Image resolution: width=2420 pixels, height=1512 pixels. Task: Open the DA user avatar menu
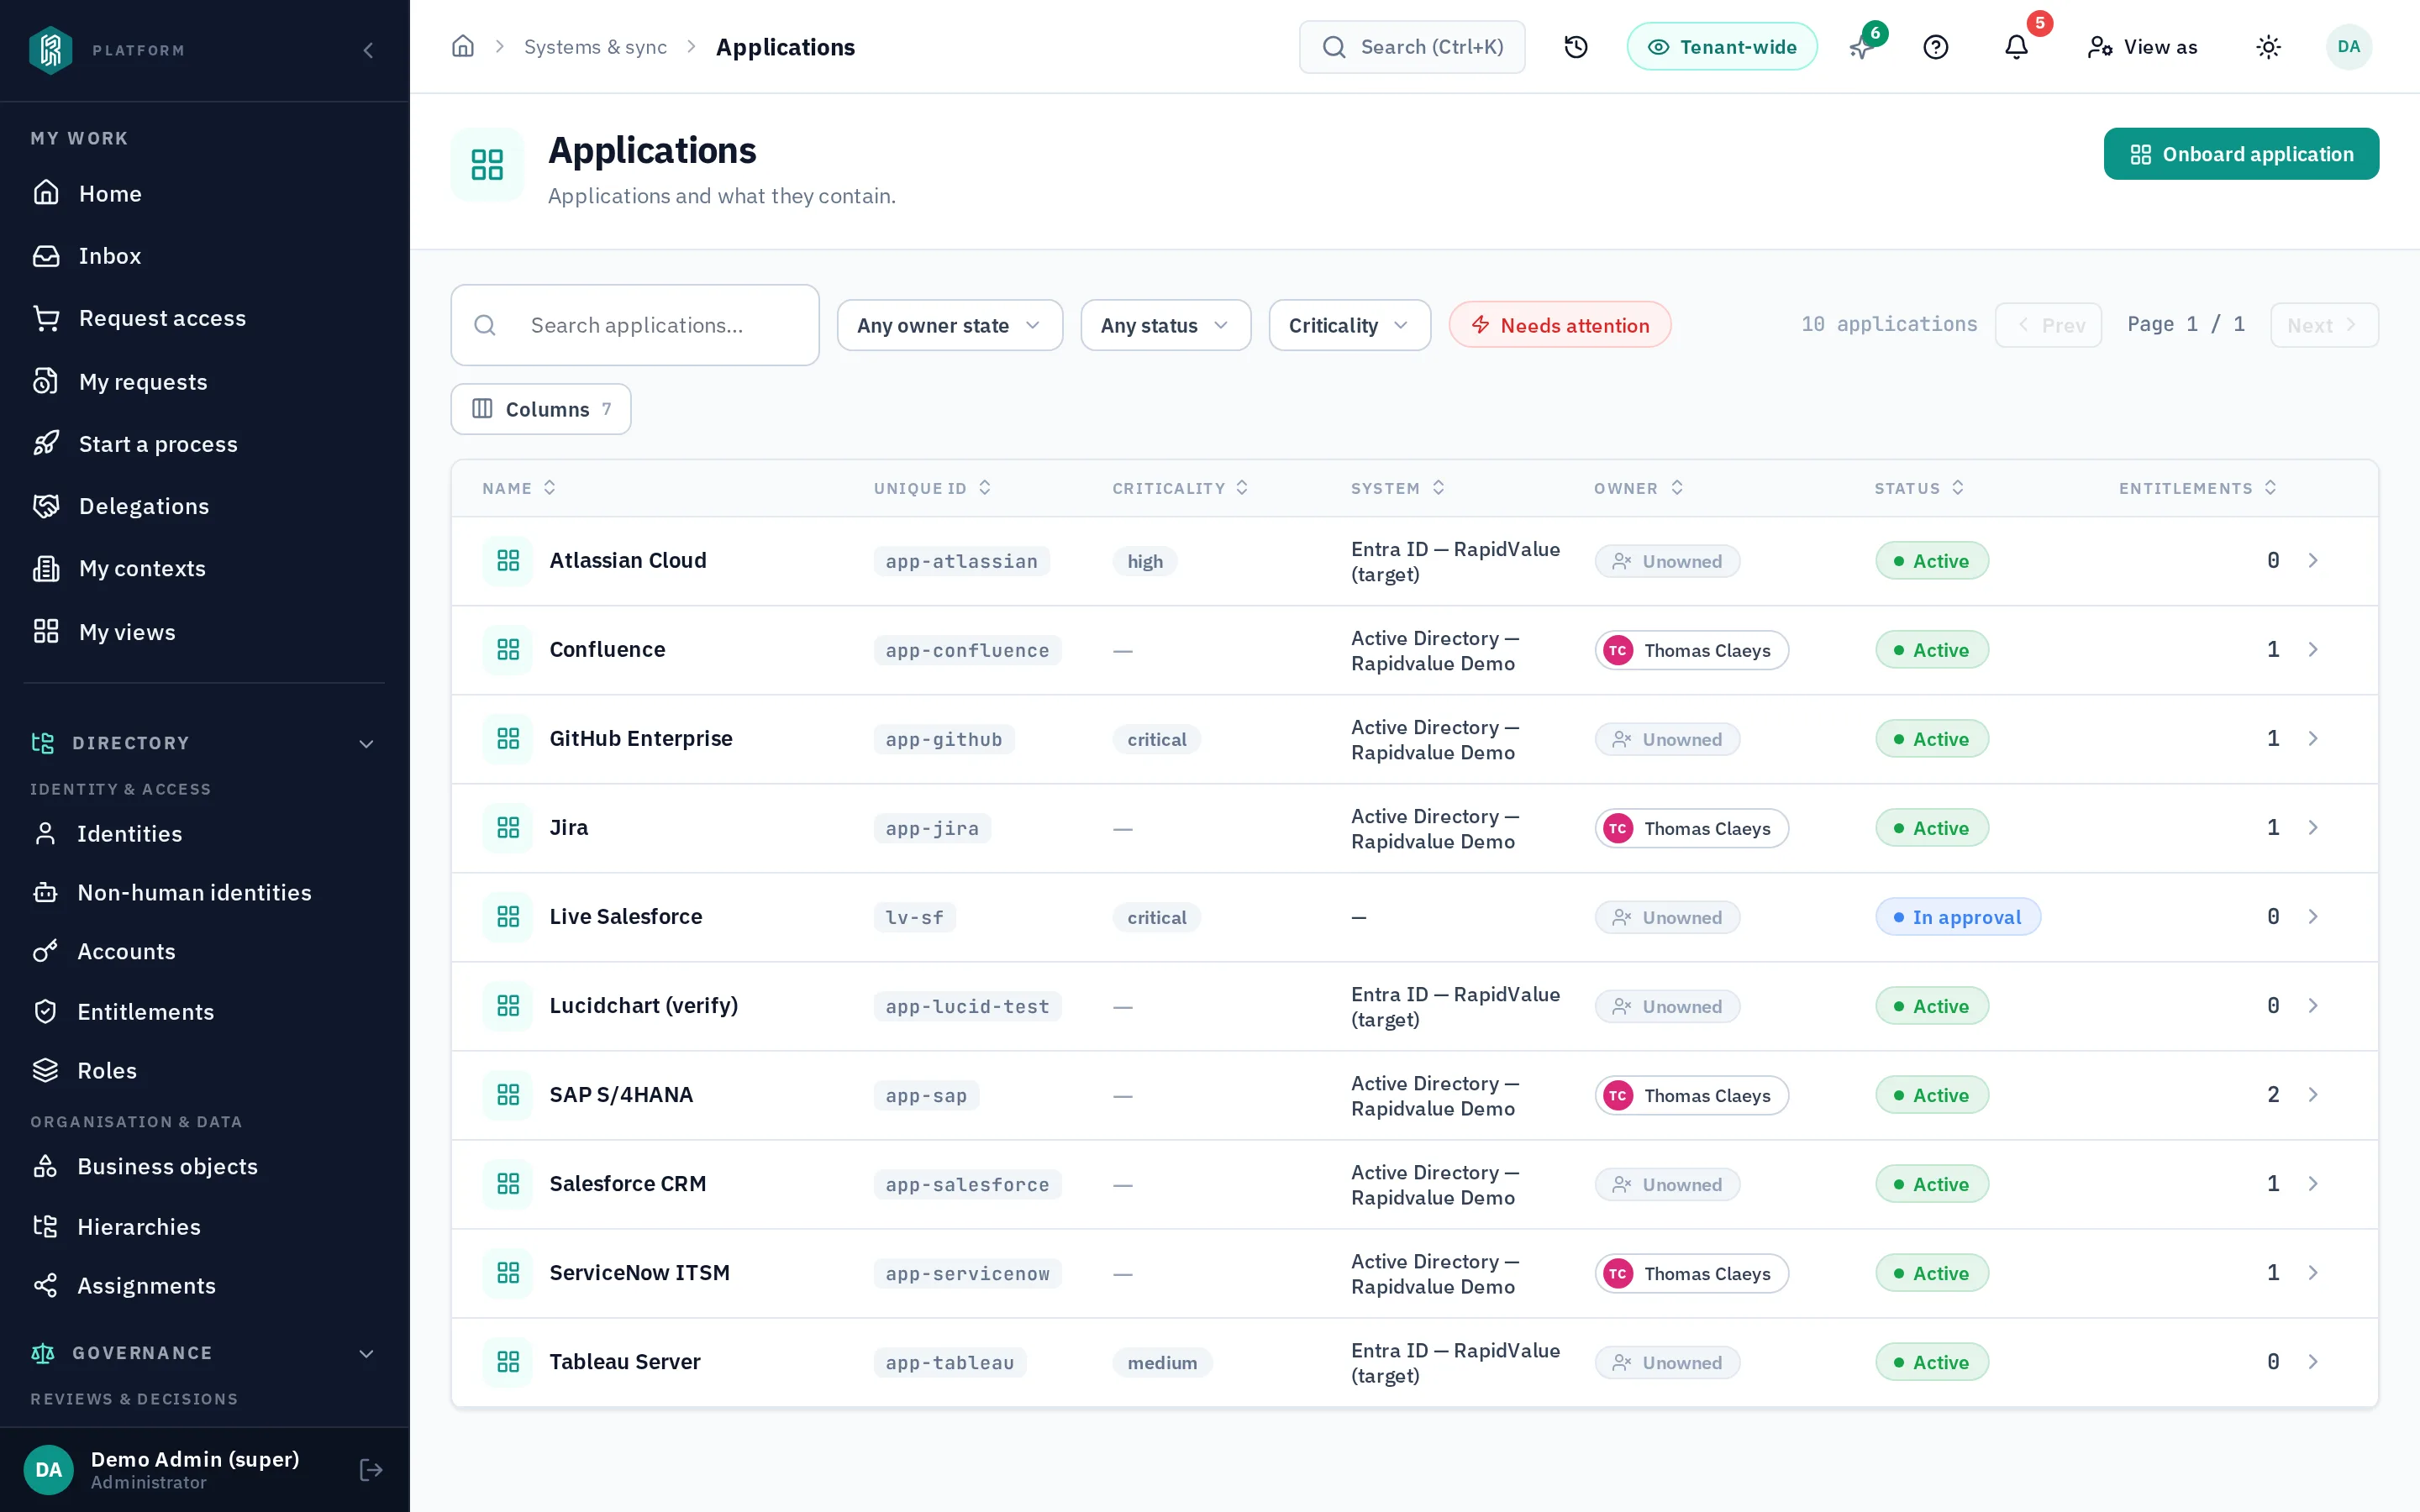[x=2349, y=47]
